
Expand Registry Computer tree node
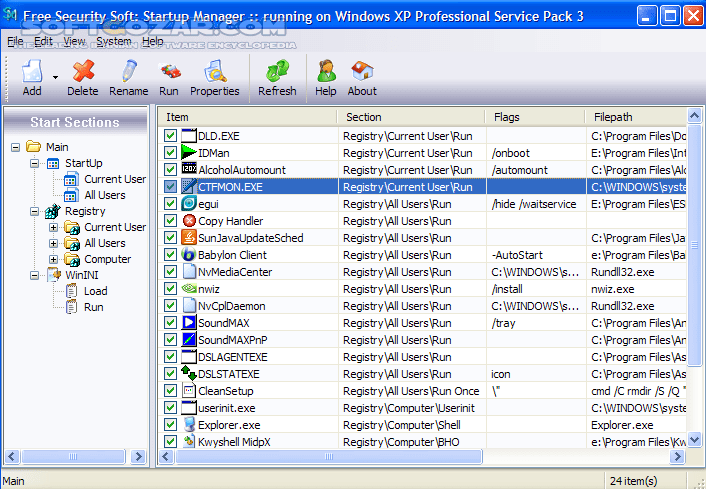(x=53, y=259)
